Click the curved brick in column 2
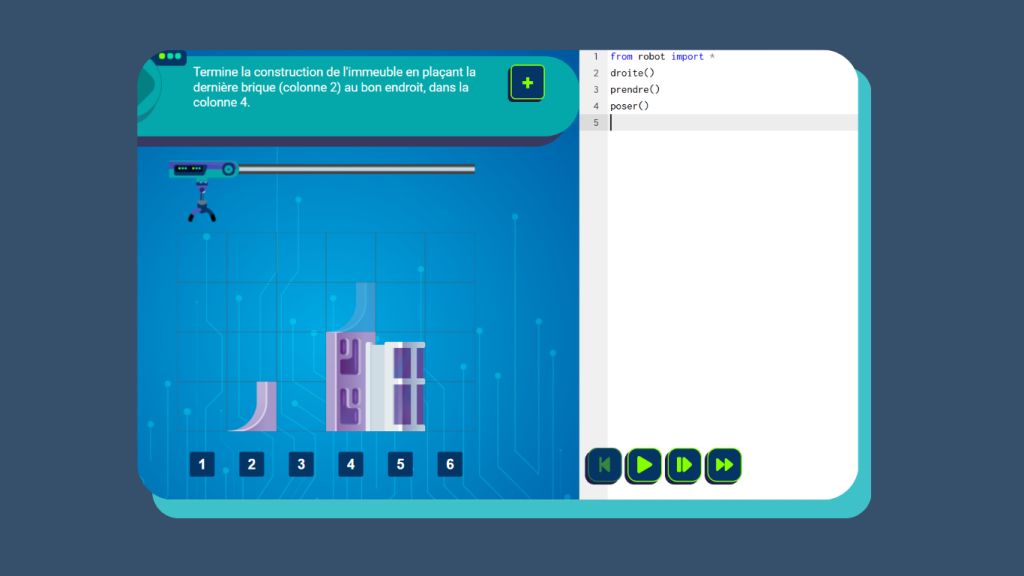The height and width of the screenshot is (576, 1024). (257, 407)
